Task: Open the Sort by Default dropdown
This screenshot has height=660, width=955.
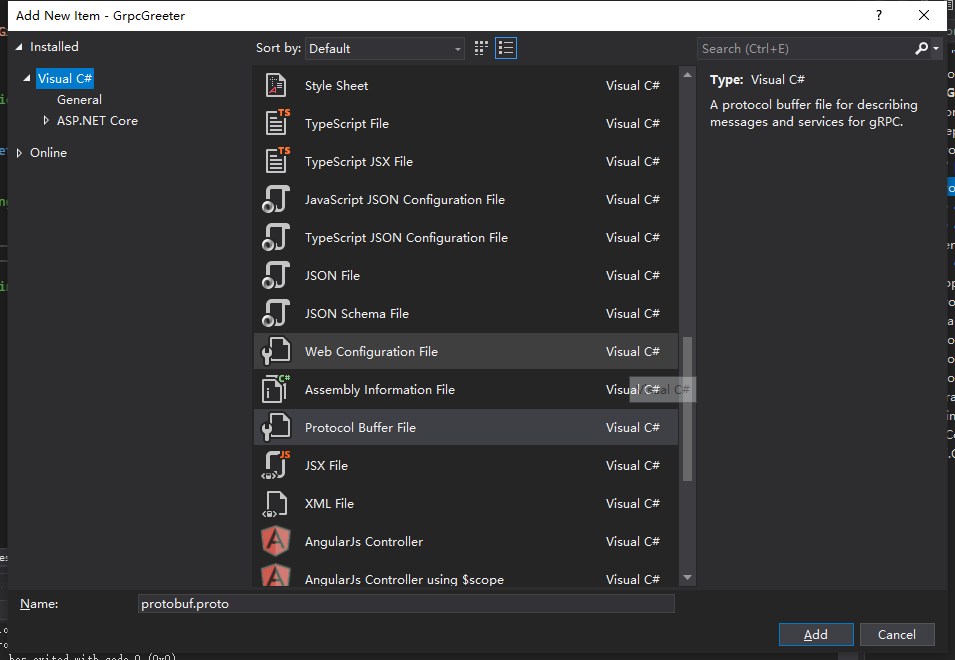Action: coord(386,49)
